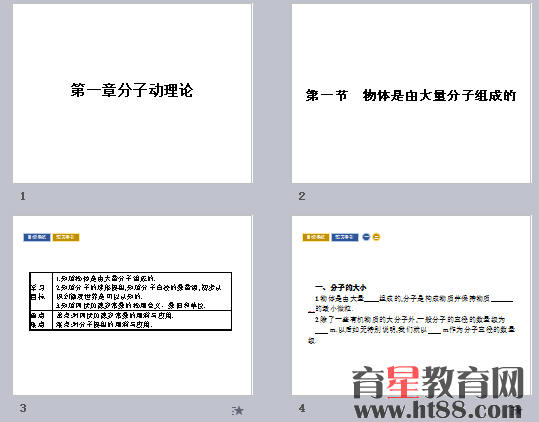
Task: Click the yellow circle icon on slide 4
Action: pos(376,237)
